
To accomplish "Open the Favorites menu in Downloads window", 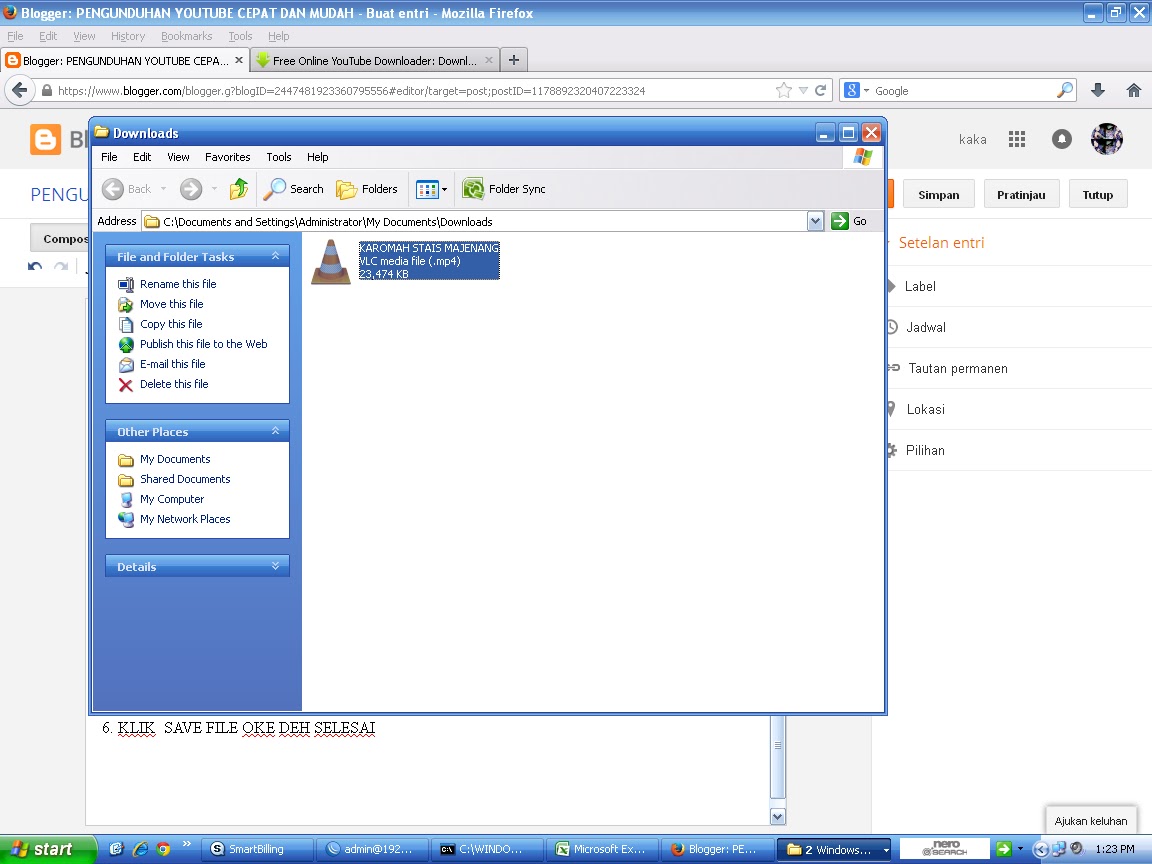I will tap(227, 157).
